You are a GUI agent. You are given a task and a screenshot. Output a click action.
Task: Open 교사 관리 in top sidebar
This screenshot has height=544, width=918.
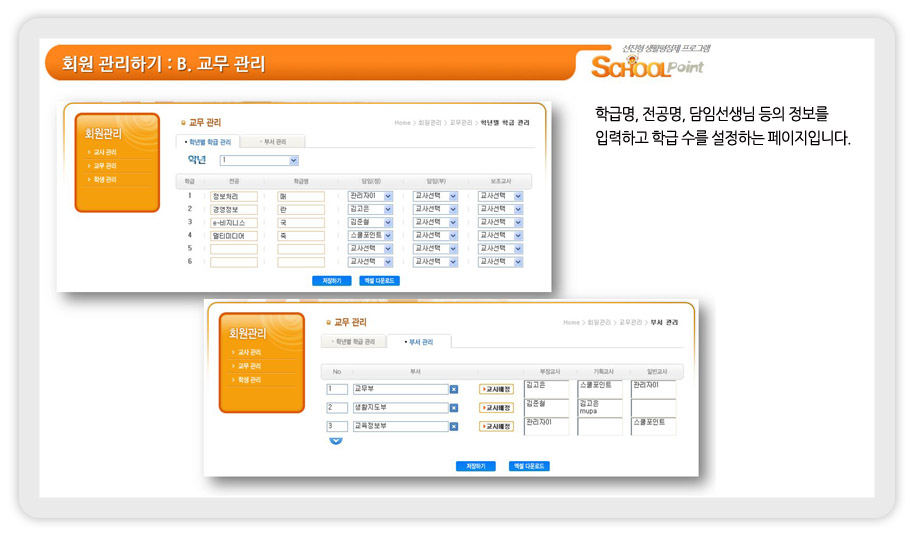(x=105, y=152)
